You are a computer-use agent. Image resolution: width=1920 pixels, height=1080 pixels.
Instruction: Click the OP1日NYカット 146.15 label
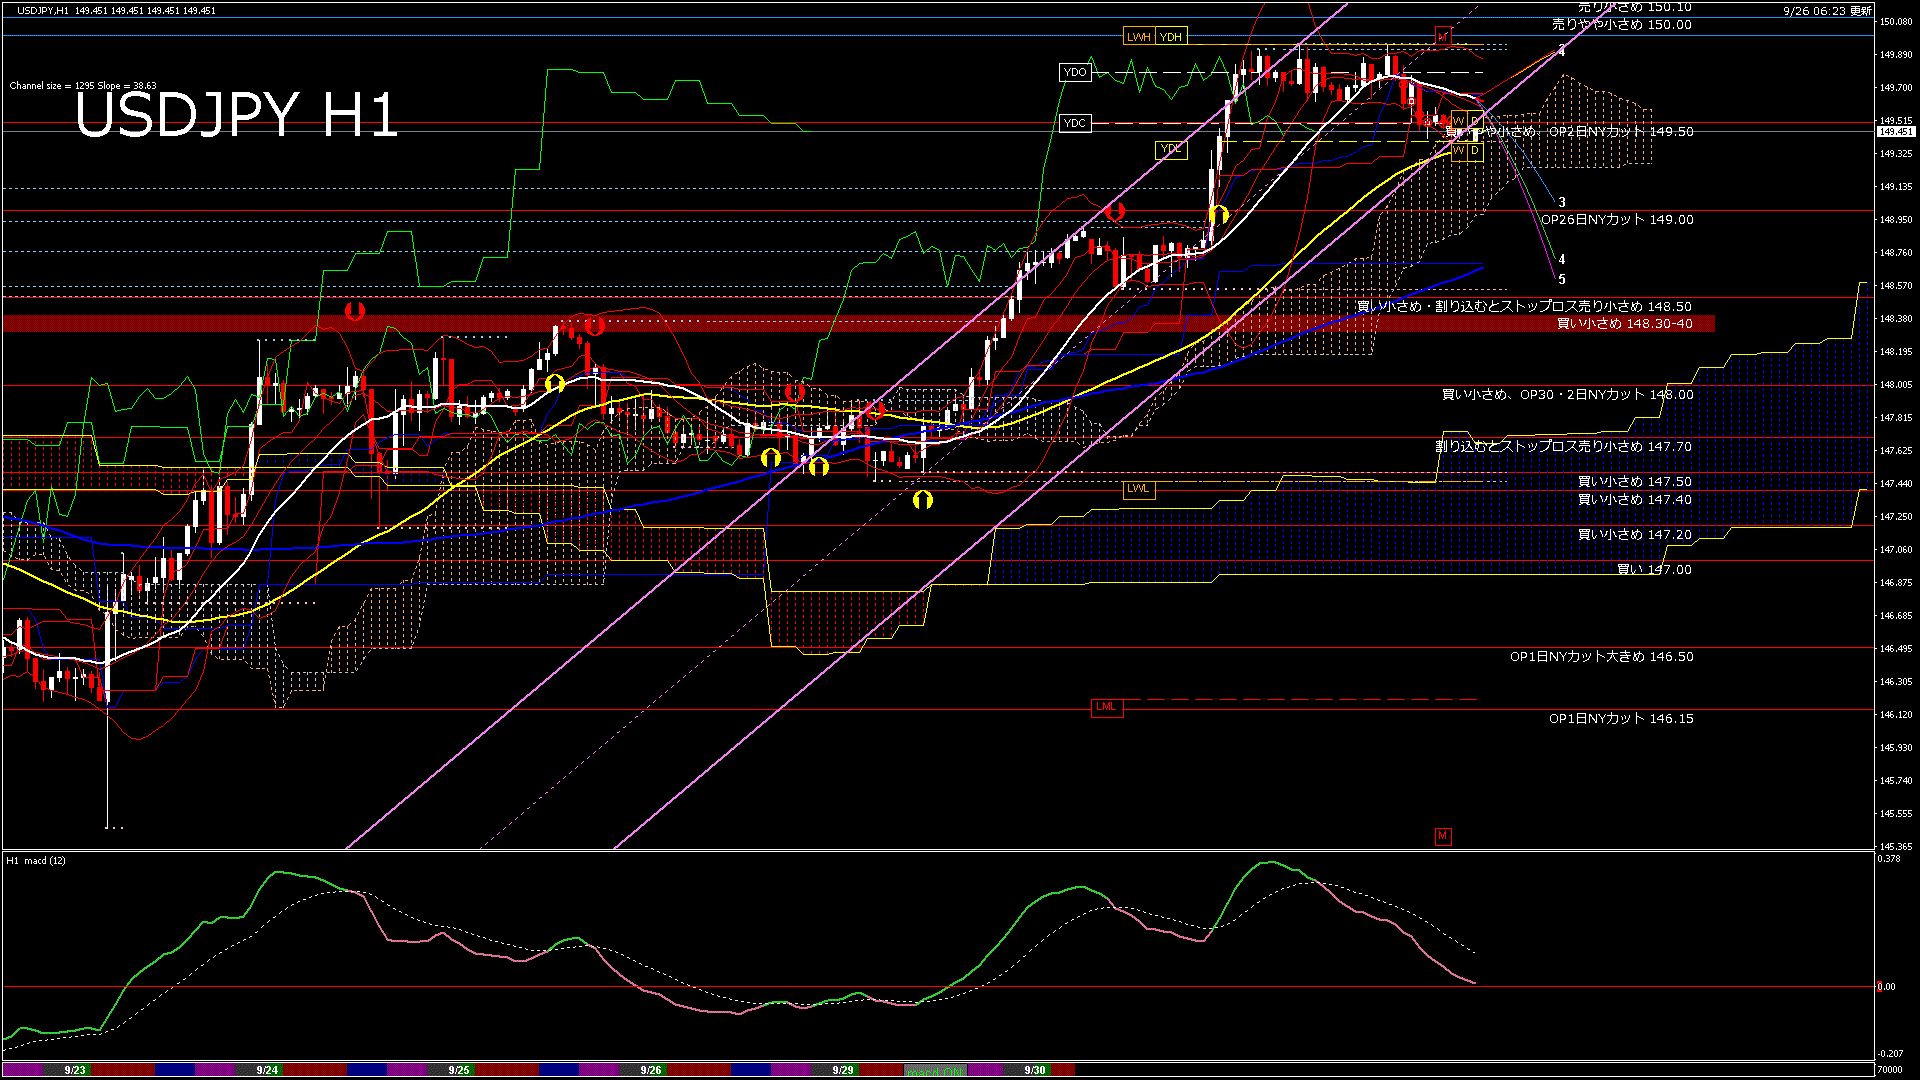(1620, 719)
